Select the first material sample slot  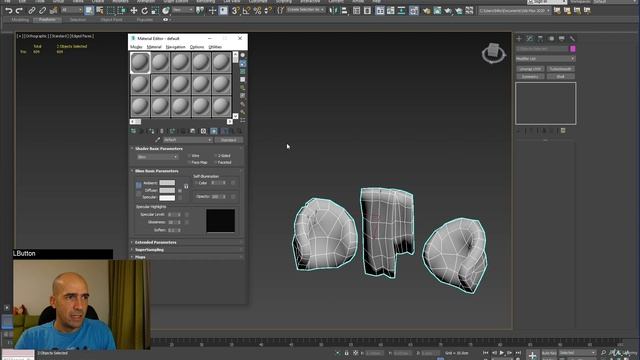coord(140,62)
